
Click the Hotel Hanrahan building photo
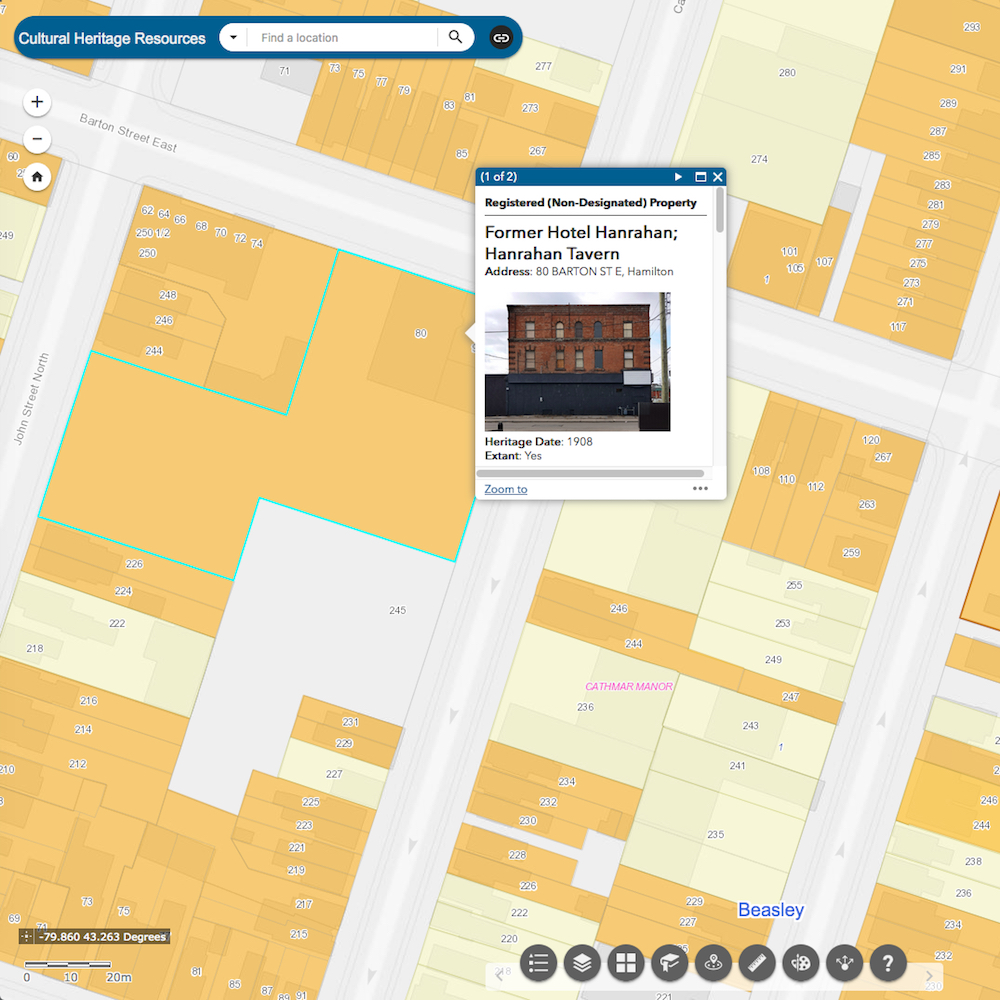(577, 361)
